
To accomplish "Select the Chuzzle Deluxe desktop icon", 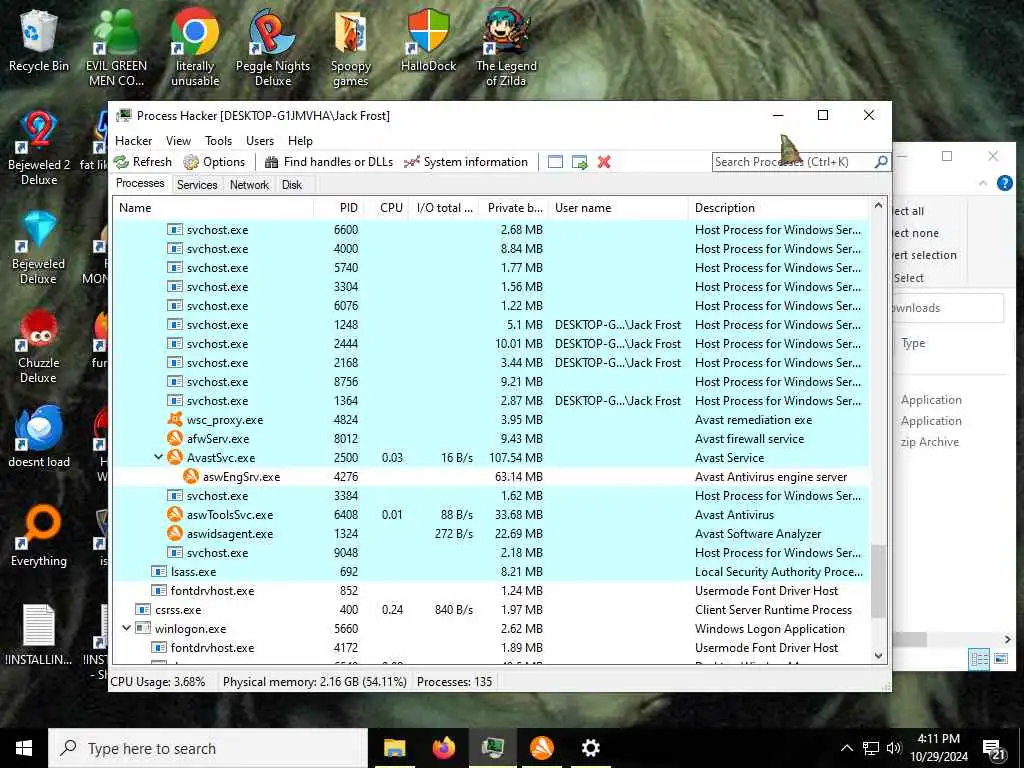I will pyautogui.click(x=39, y=346).
